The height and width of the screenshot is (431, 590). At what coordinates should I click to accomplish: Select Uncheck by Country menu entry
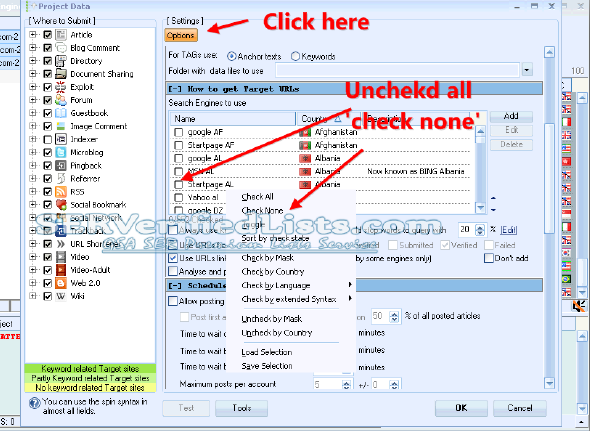(x=277, y=333)
